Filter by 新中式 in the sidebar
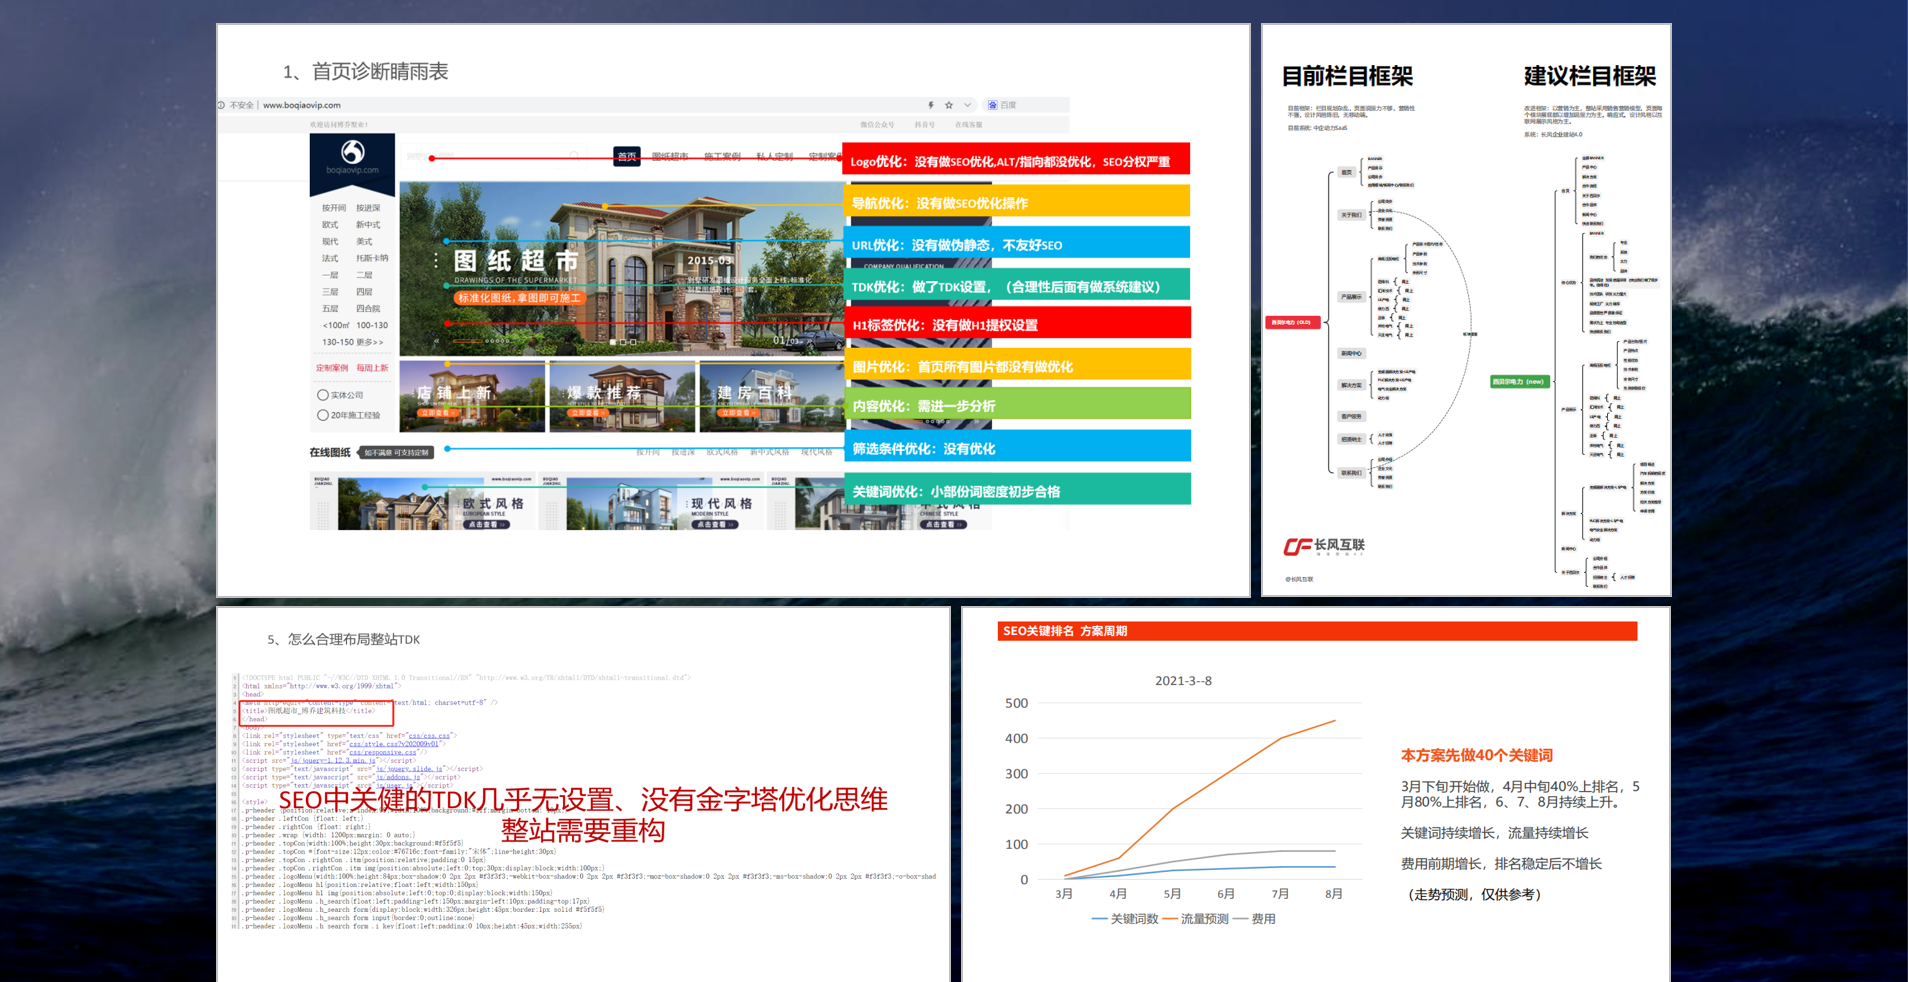Viewport: 1908px width, 982px height. pyautogui.click(x=368, y=225)
